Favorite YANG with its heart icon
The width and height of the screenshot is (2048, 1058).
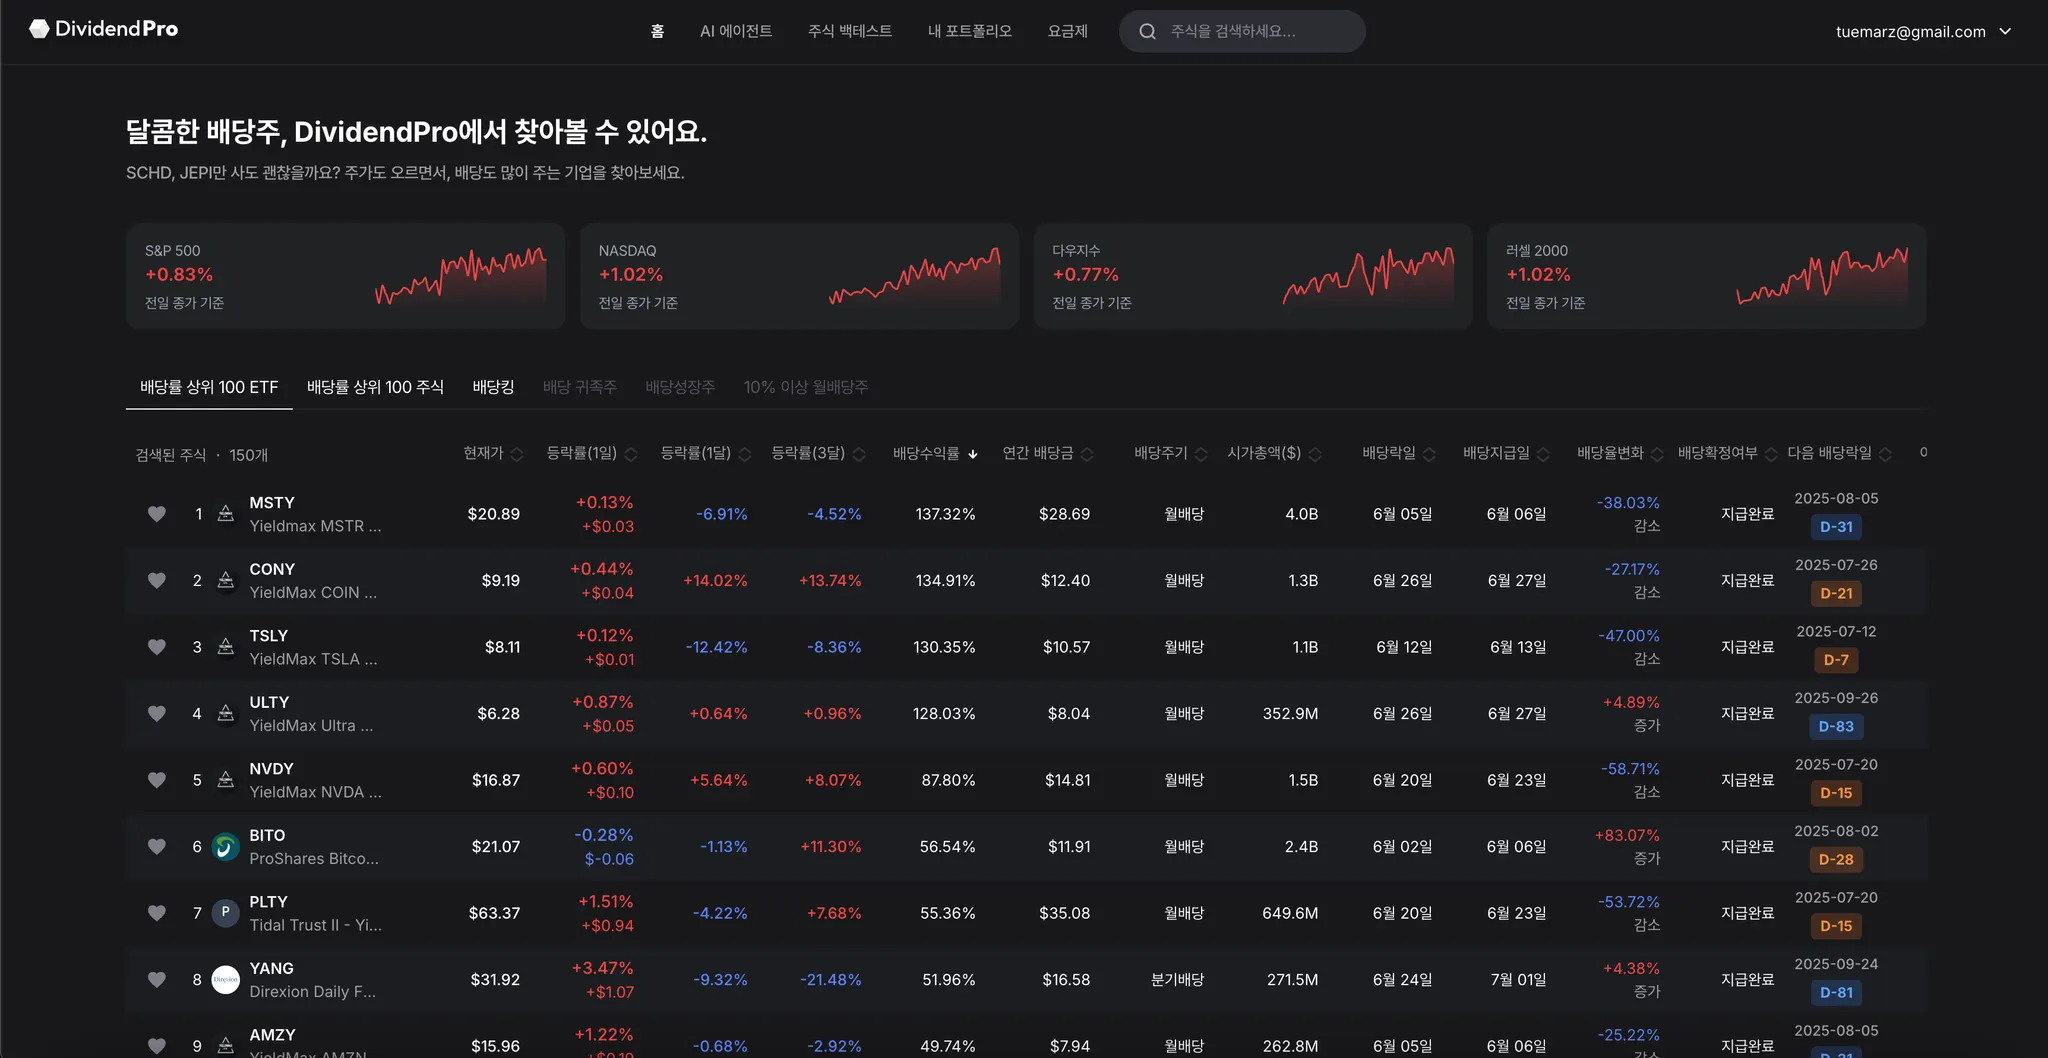tap(157, 980)
